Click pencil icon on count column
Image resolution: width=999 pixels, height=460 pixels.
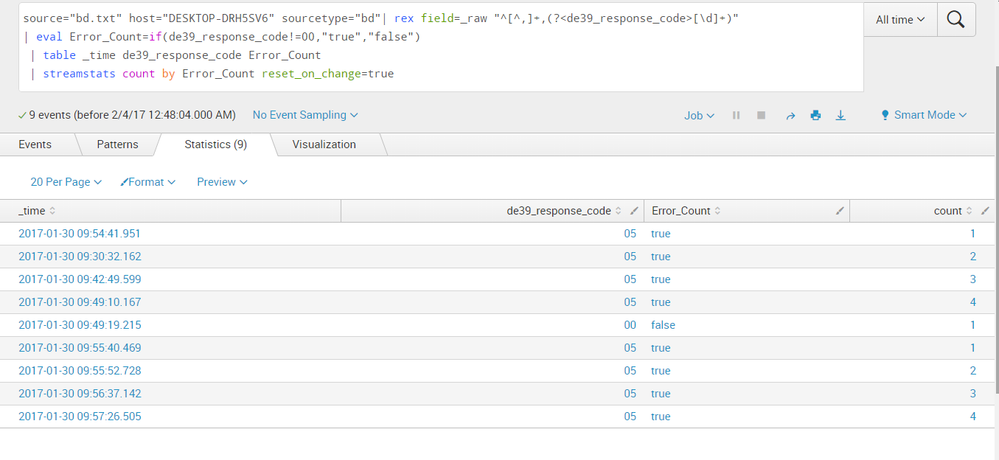(985, 211)
